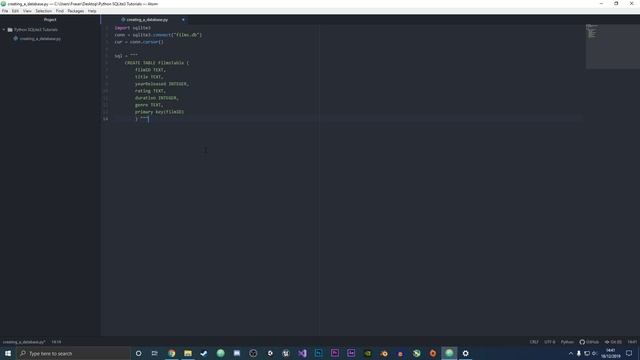Open the Selection menu
The width and height of the screenshot is (640, 360).
click(43, 11)
